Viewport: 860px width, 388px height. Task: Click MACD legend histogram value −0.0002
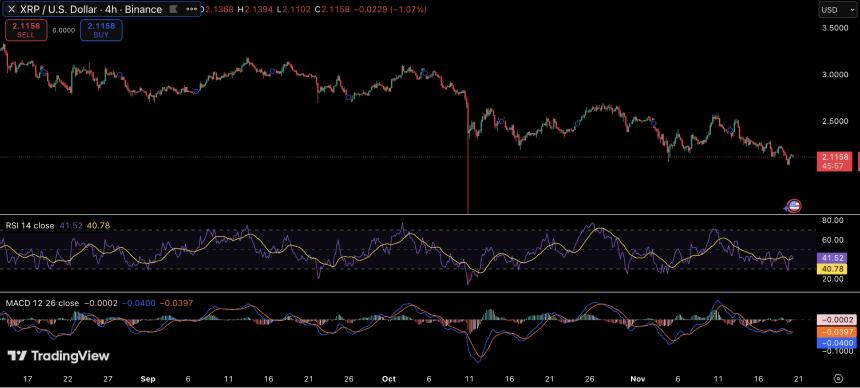[100, 303]
